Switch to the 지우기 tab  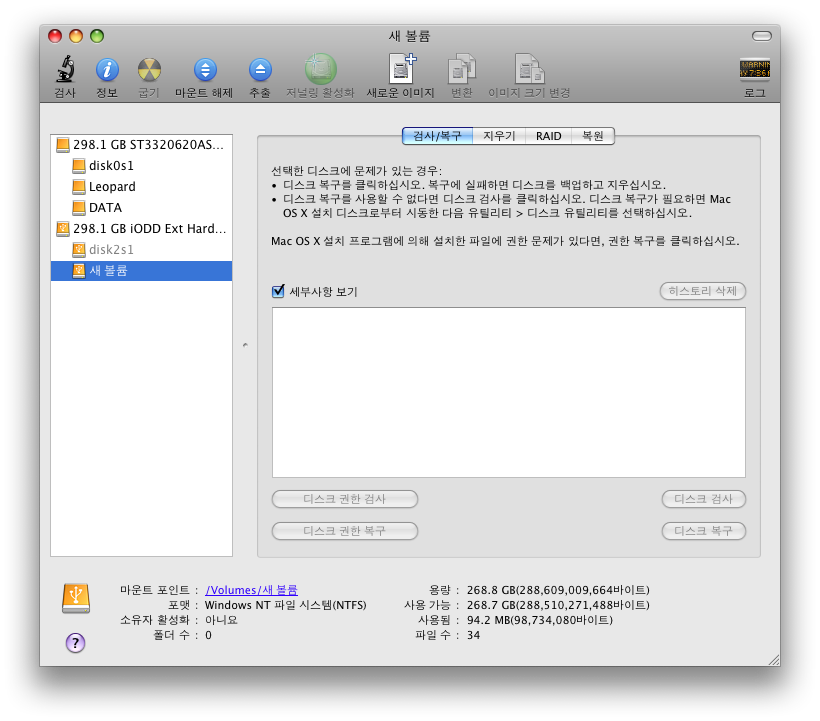(499, 136)
